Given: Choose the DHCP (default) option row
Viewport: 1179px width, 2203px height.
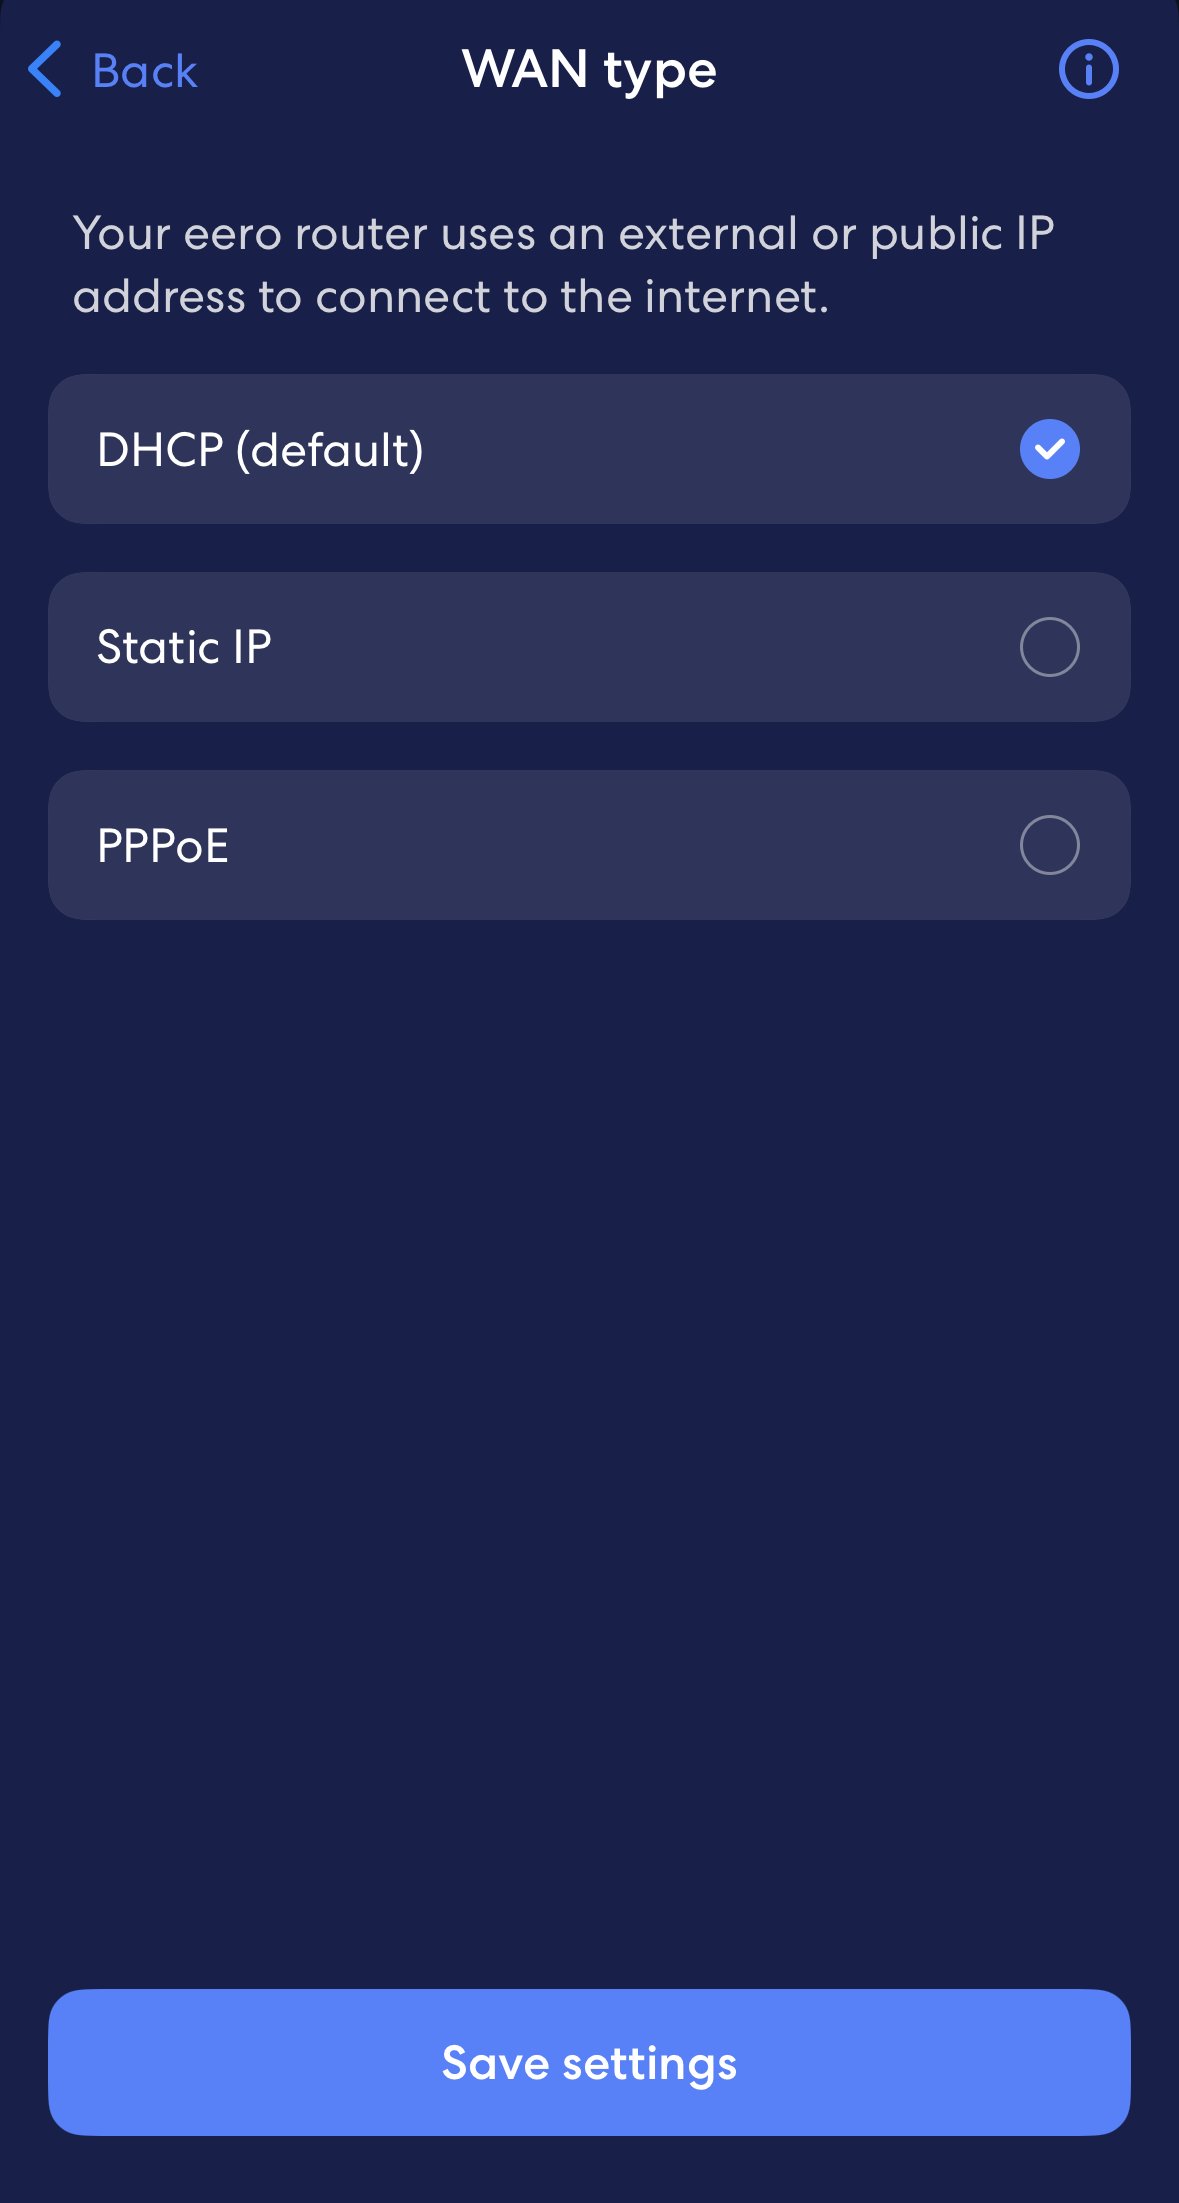Looking at the screenshot, I should coord(589,449).
